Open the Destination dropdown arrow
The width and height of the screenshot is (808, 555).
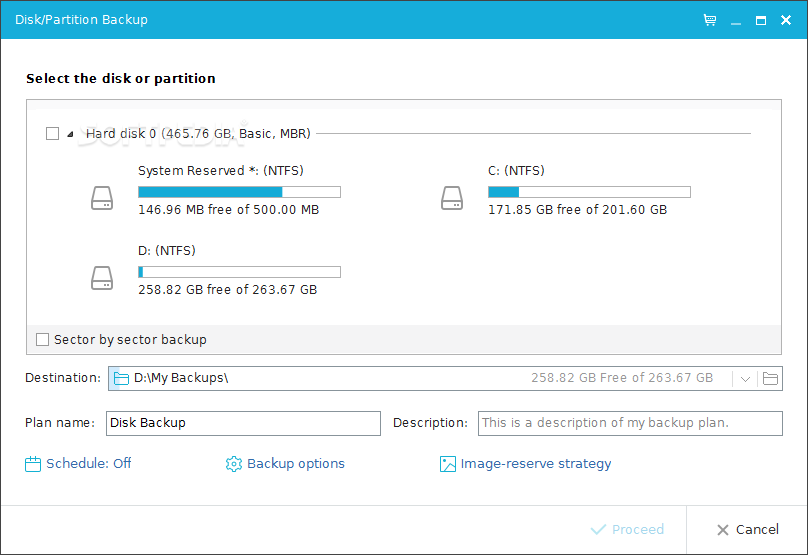pos(745,379)
